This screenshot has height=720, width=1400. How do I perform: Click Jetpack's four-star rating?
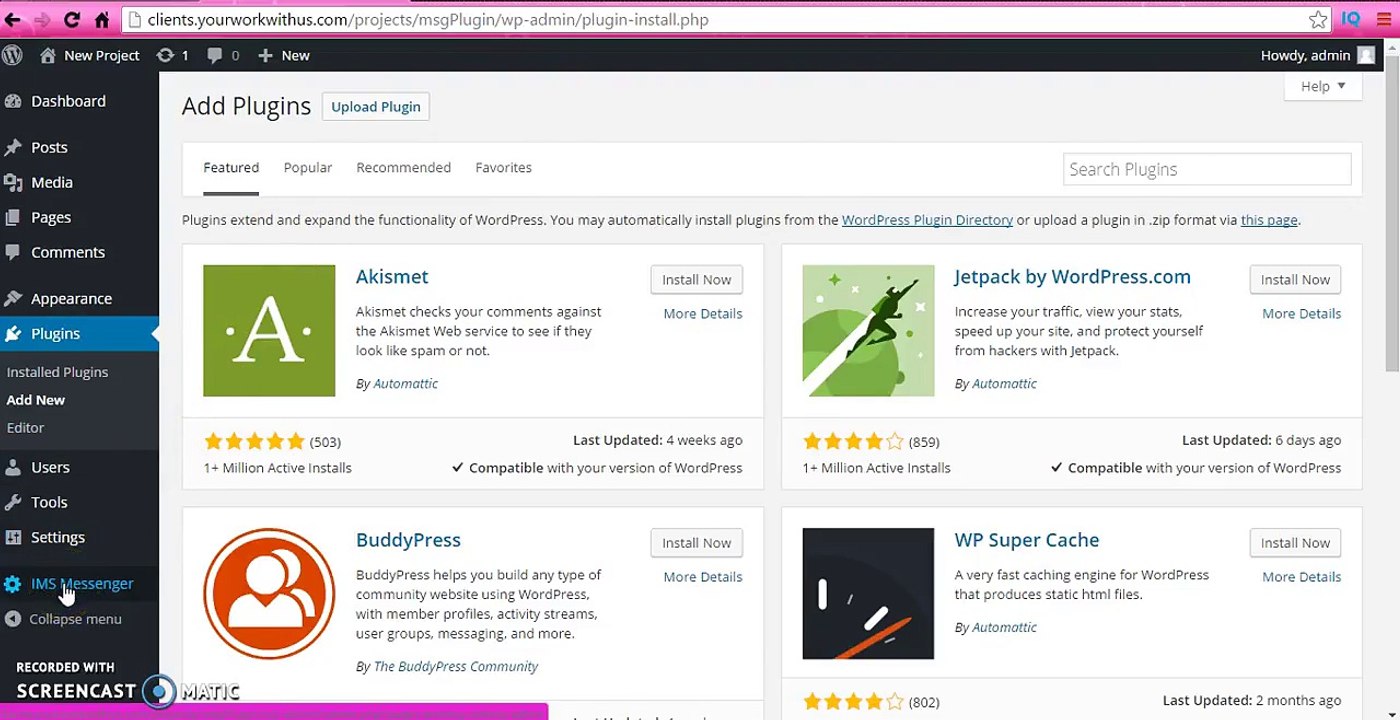click(x=853, y=441)
